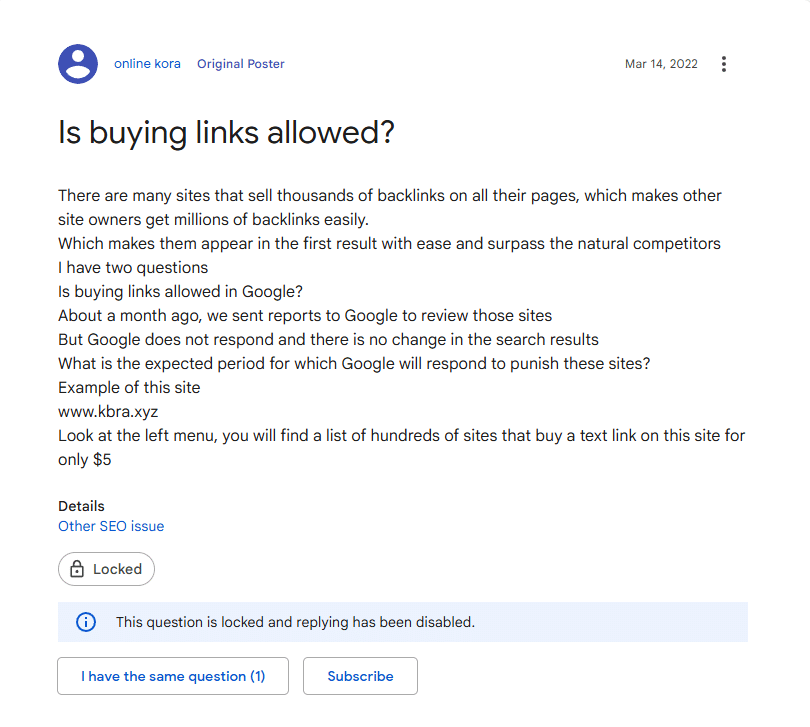
Task: Click the online kora profile avatar
Action: pyautogui.click(x=78, y=64)
